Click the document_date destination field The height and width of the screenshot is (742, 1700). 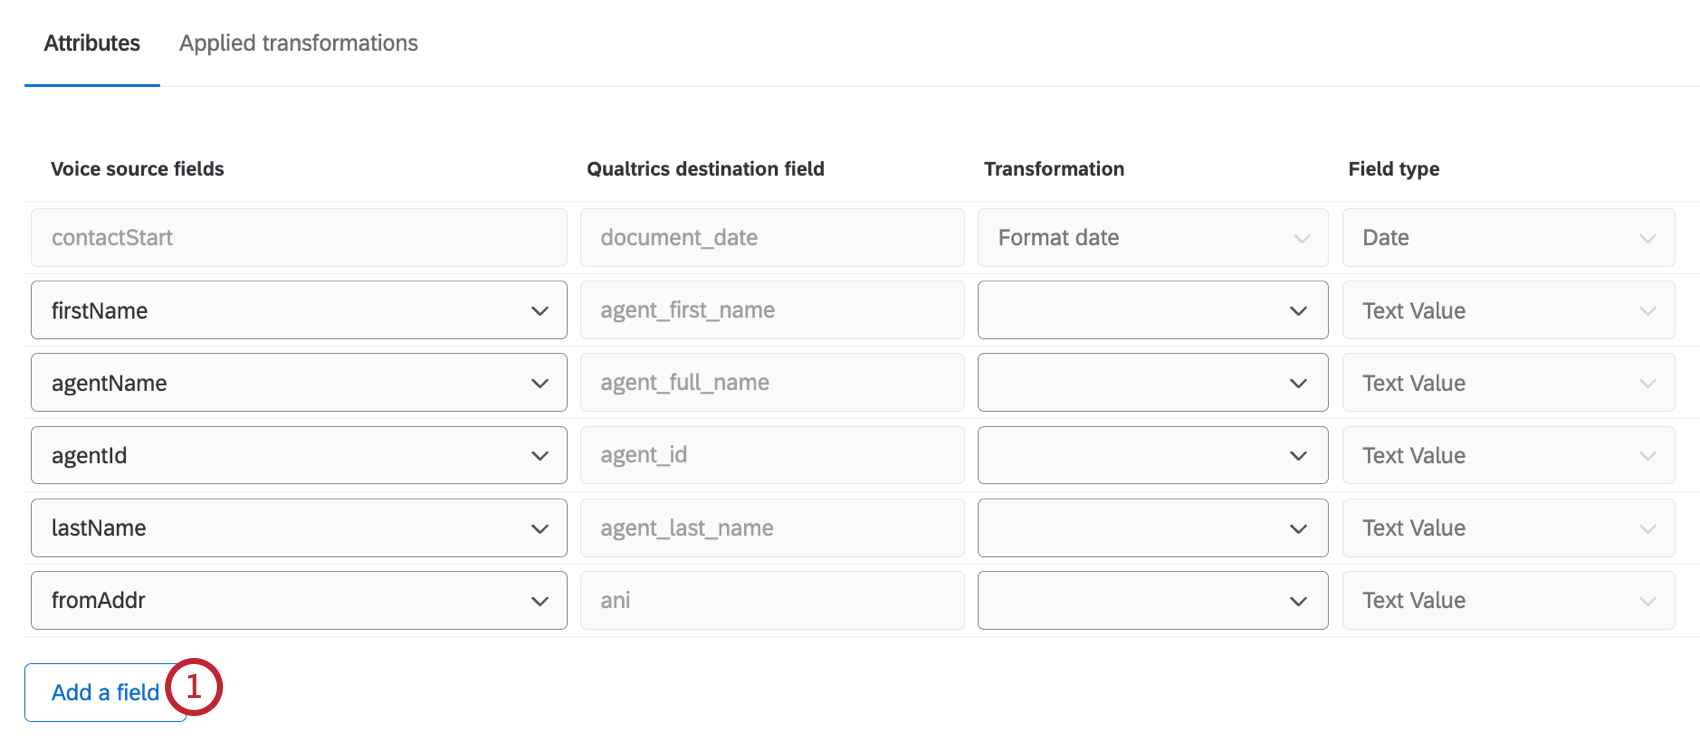(771, 238)
